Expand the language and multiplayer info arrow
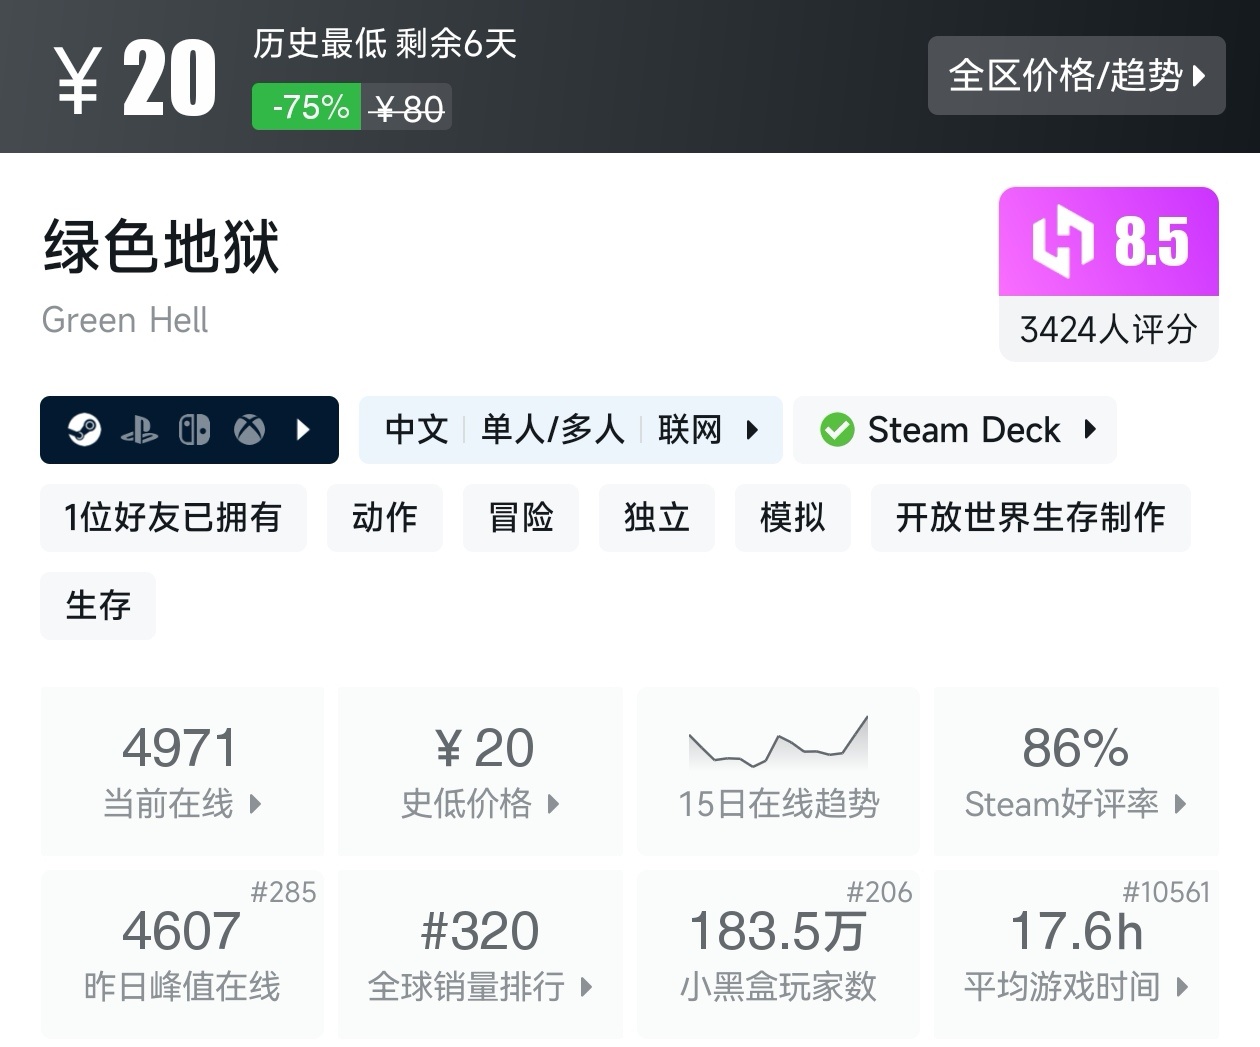1260x1047 pixels. click(752, 430)
